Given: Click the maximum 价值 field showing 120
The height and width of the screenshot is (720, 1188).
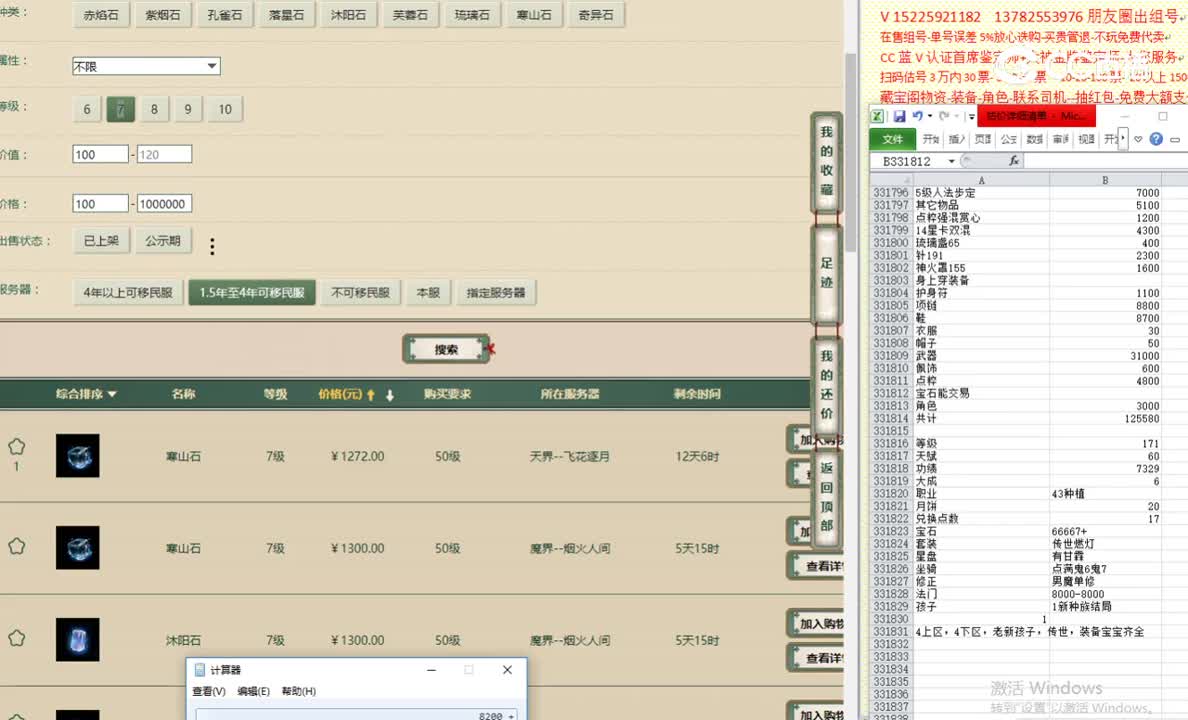Looking at the screenshot, I should 164,155.
